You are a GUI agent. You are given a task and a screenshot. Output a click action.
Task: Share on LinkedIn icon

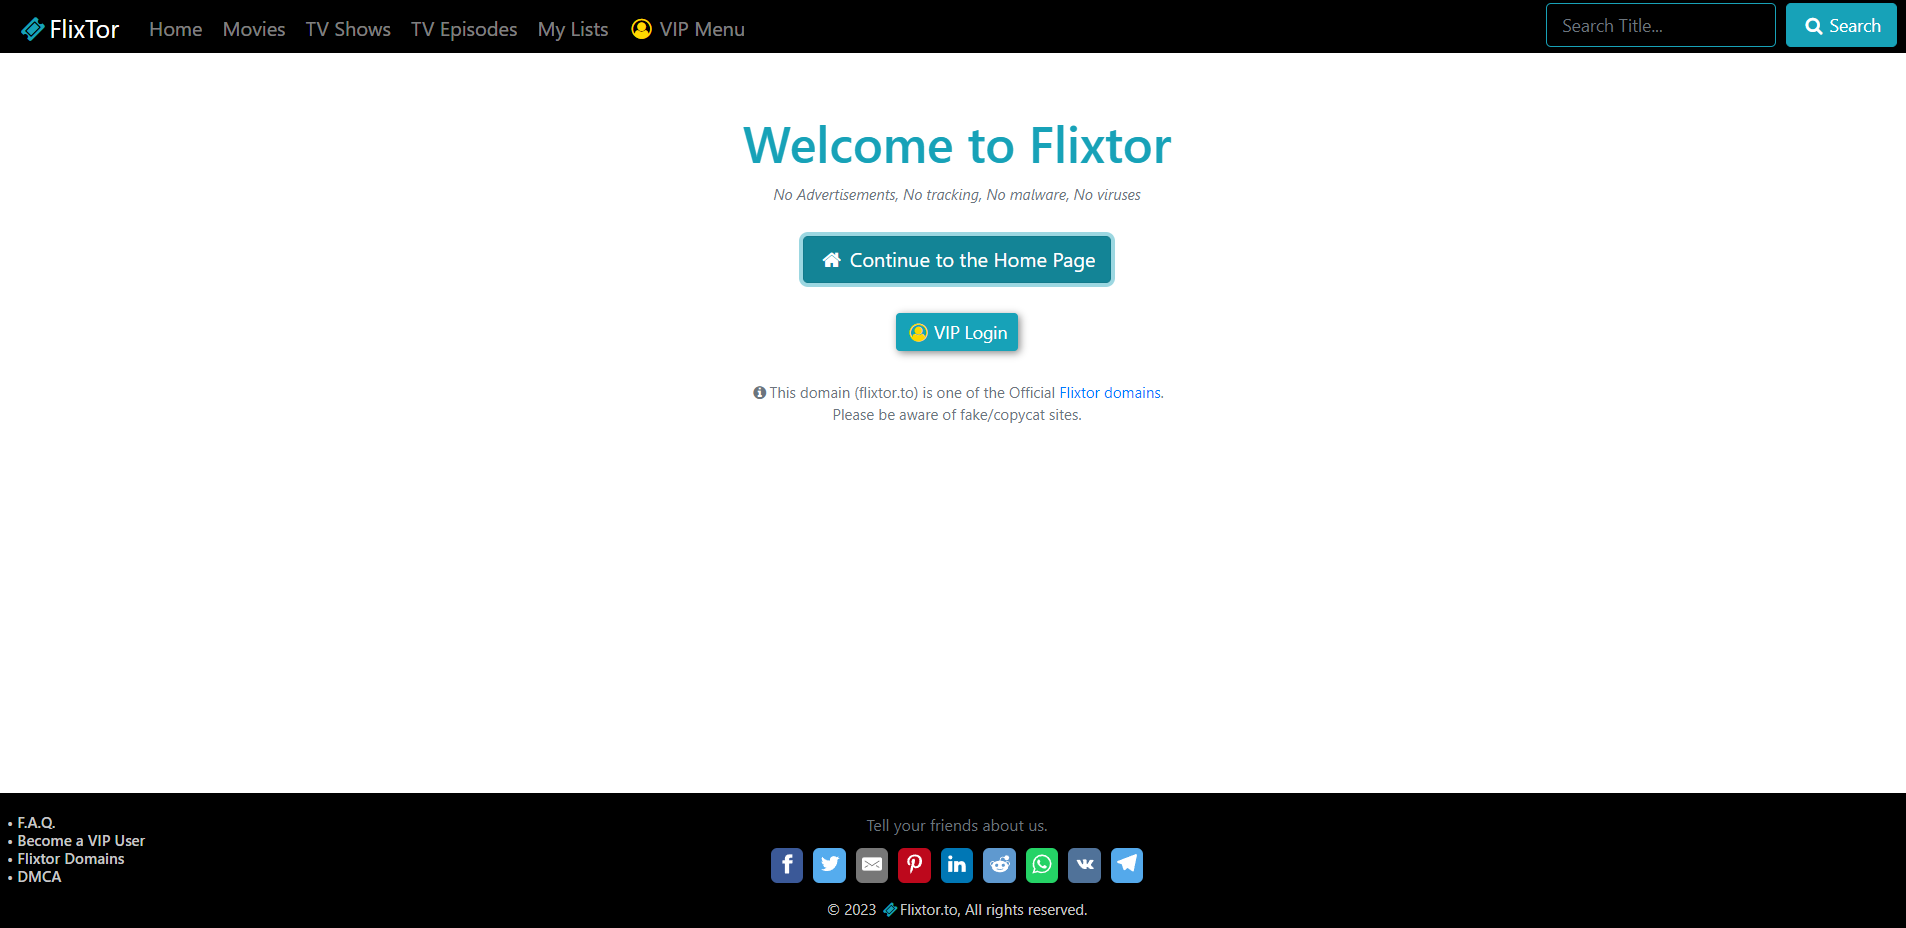point(957,865)
